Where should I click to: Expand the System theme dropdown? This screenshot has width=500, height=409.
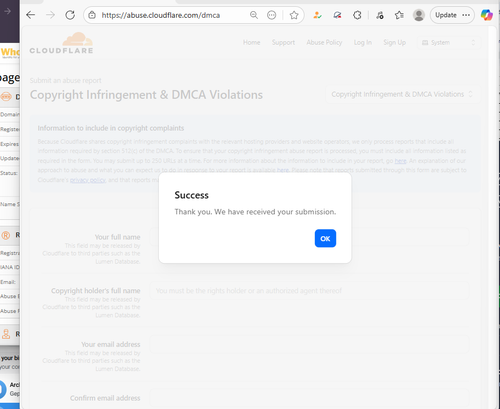(x=448, y=43)
